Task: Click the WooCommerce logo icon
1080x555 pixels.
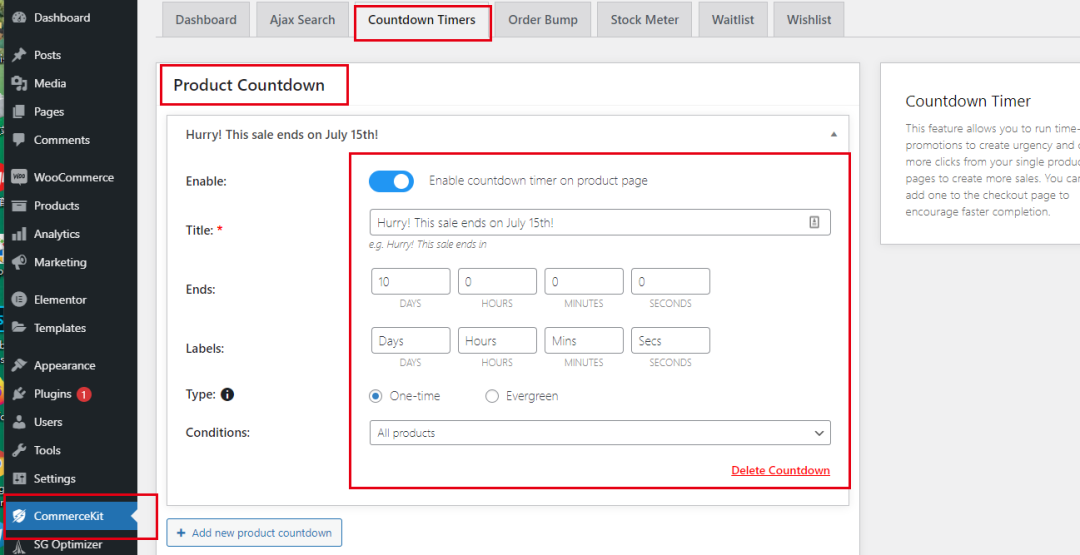Action: (x=19, y=177)
